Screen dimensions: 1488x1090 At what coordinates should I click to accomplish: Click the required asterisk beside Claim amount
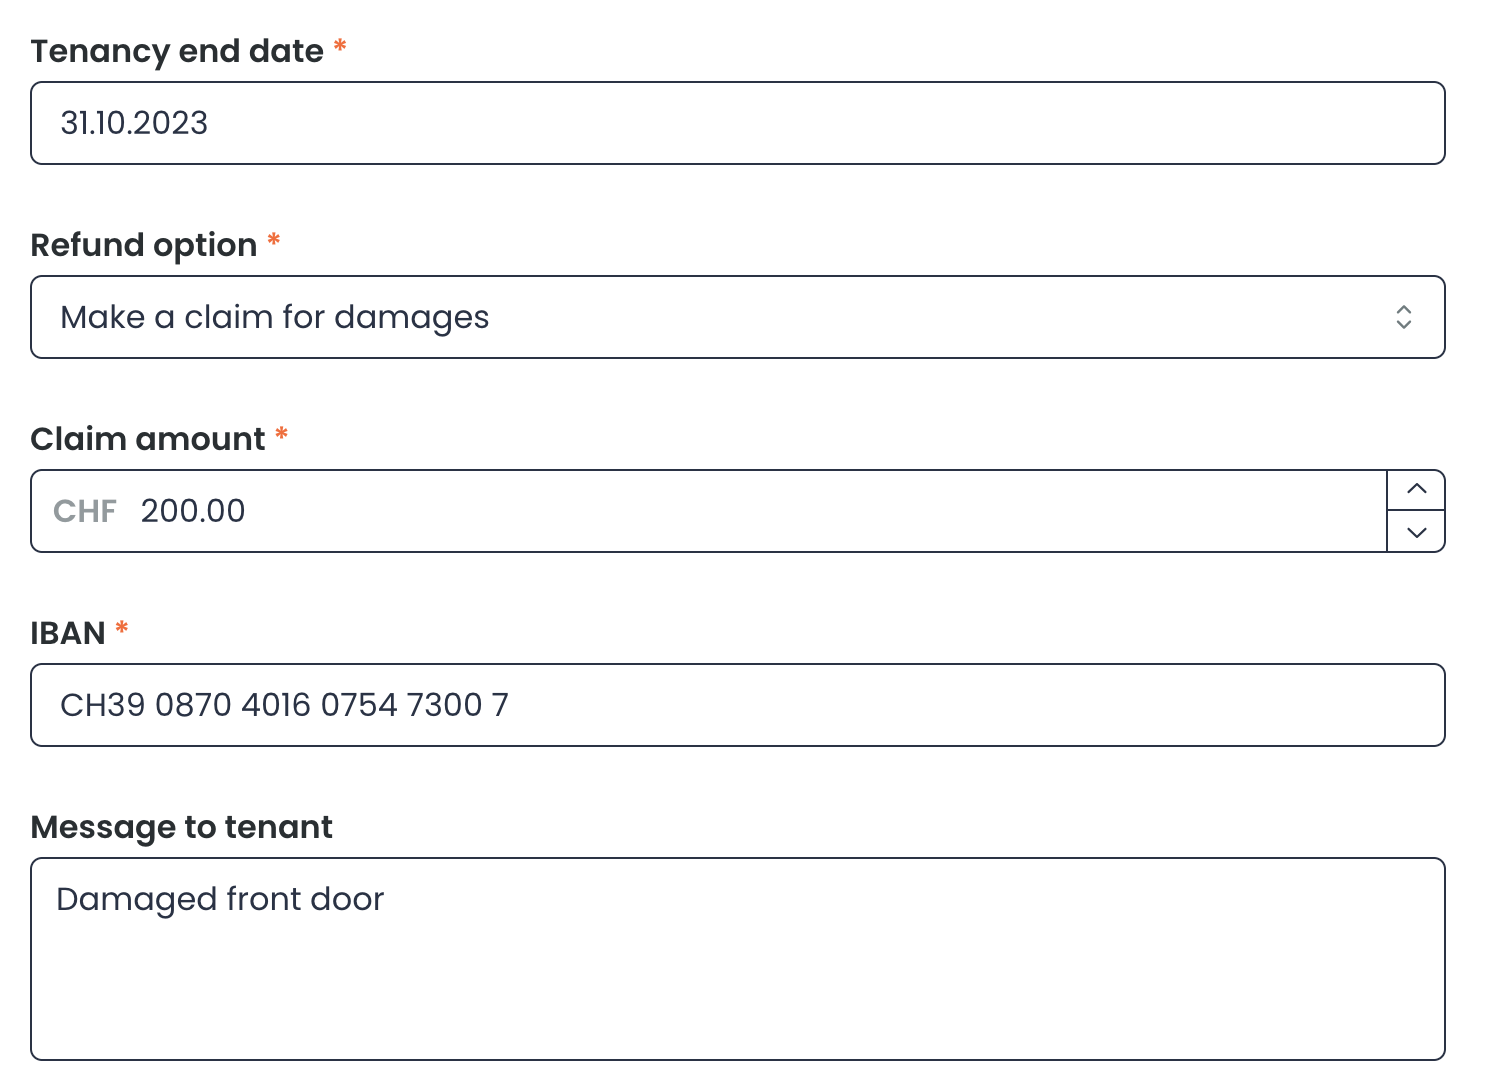[x=281, y=436]
